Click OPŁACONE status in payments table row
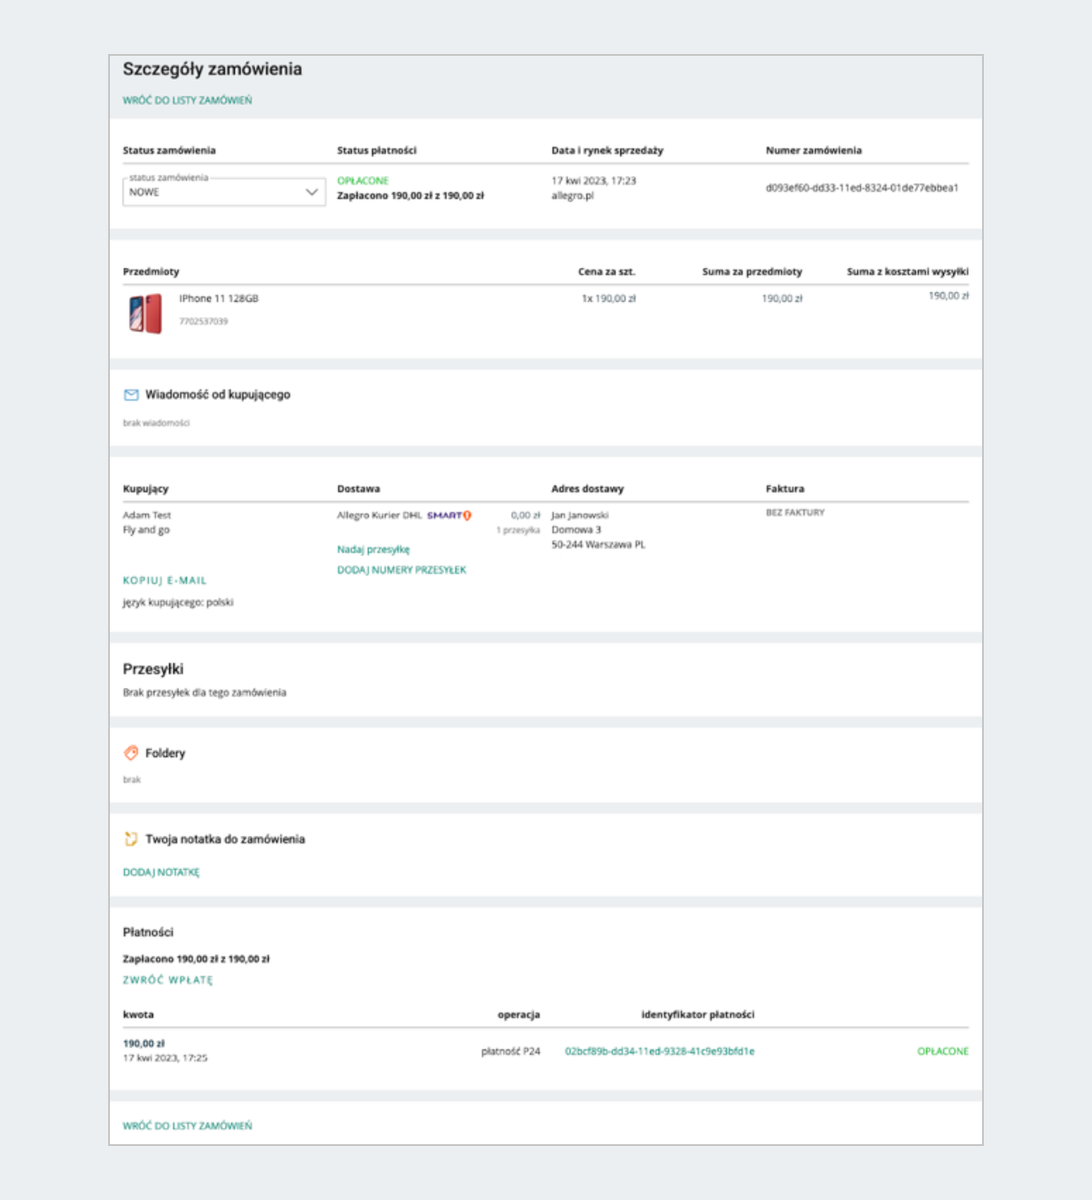Image resolution: width=1092 pixels, height=1200 pixels. (x=943, y=1051)
